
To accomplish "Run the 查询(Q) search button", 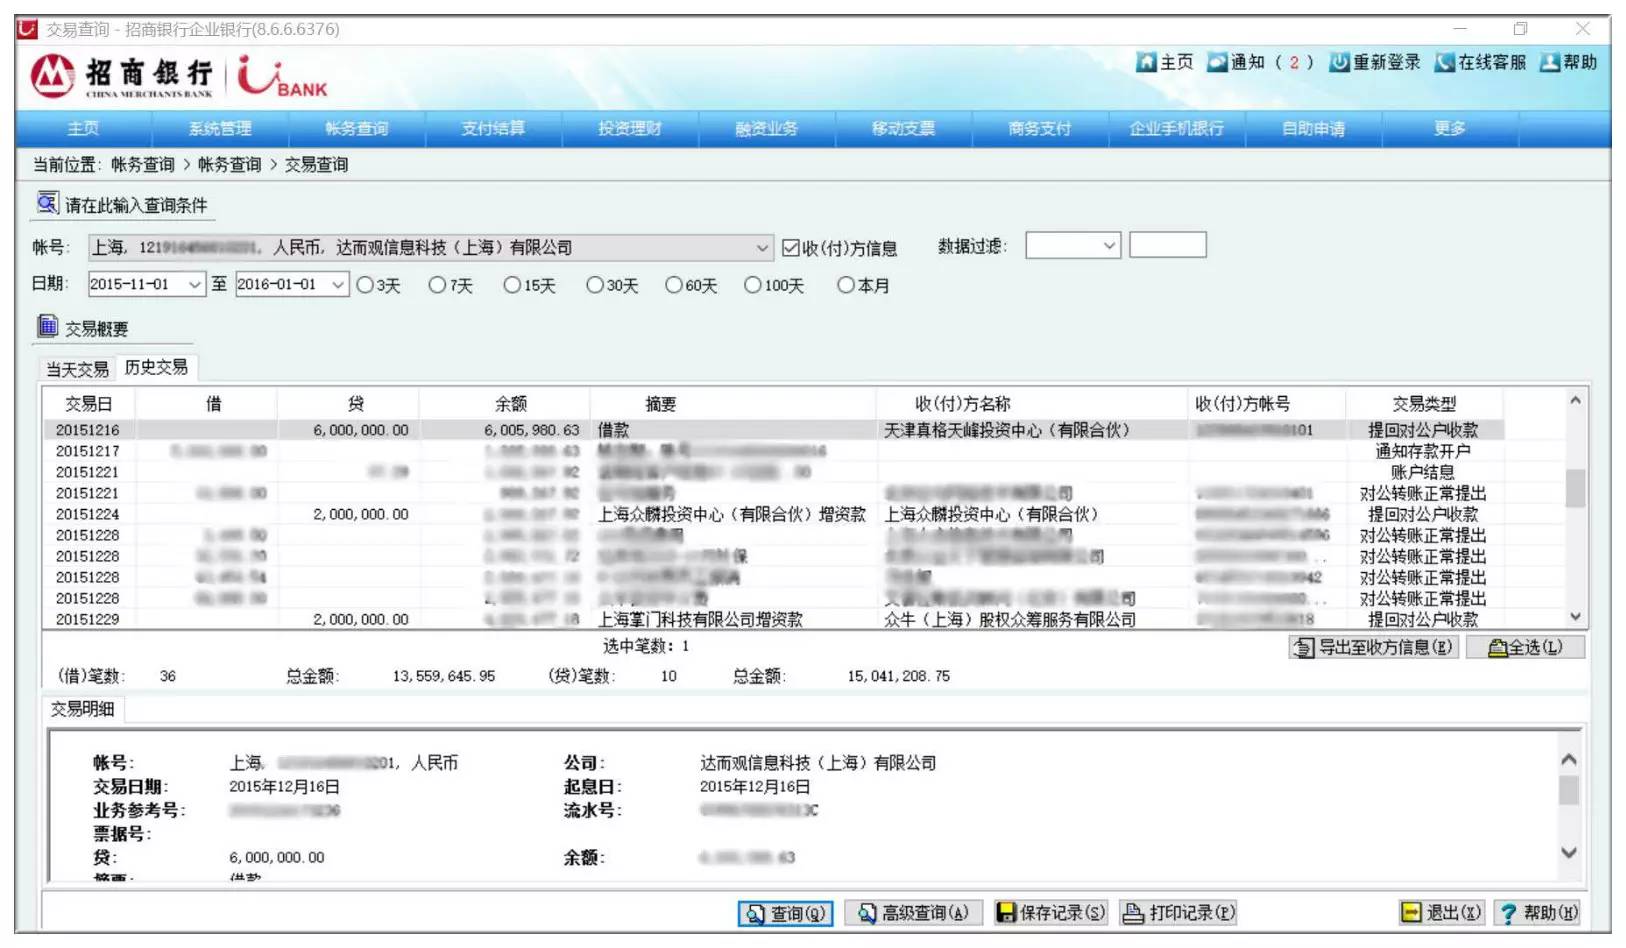I will [x=785, y=913].
